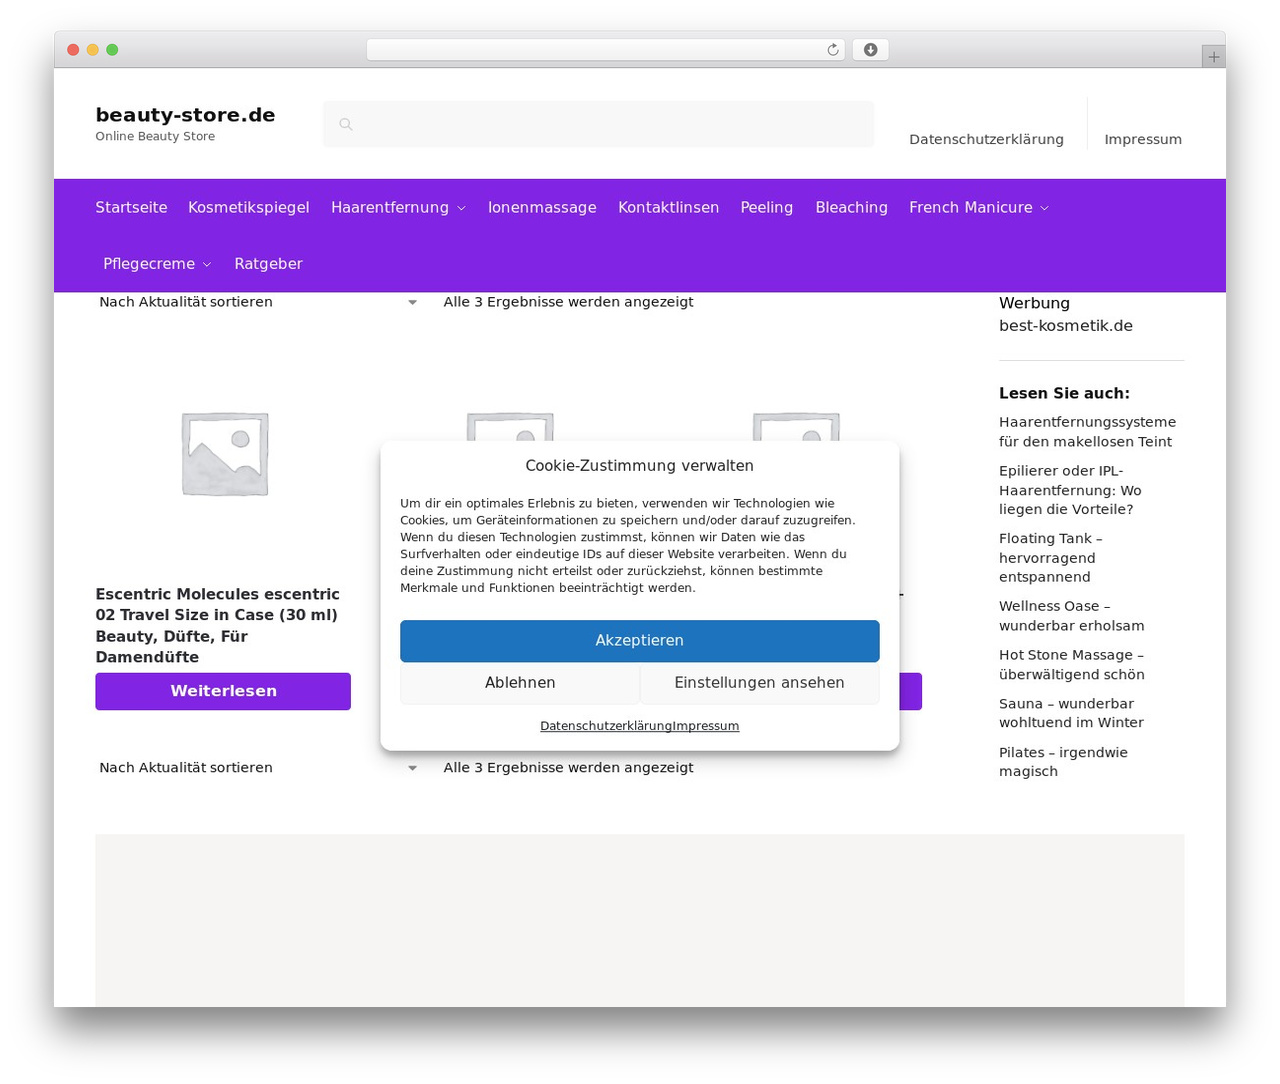1280x1084 pixels.
Task: Open 'Wellness Oase – wunderbar erholsam' link
Action: [x=1072, y=616]
